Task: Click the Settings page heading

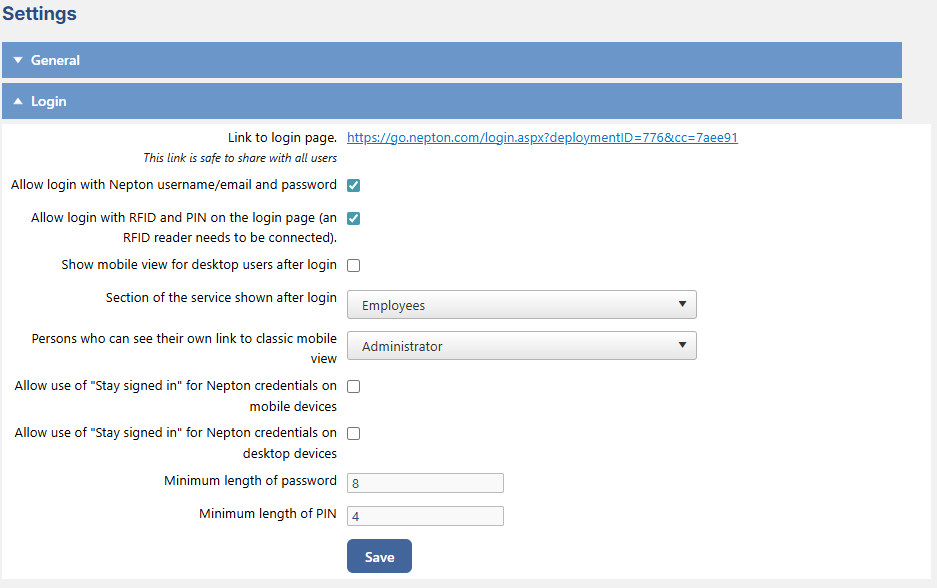Action: pyautogui.click(x=39, y=14)
